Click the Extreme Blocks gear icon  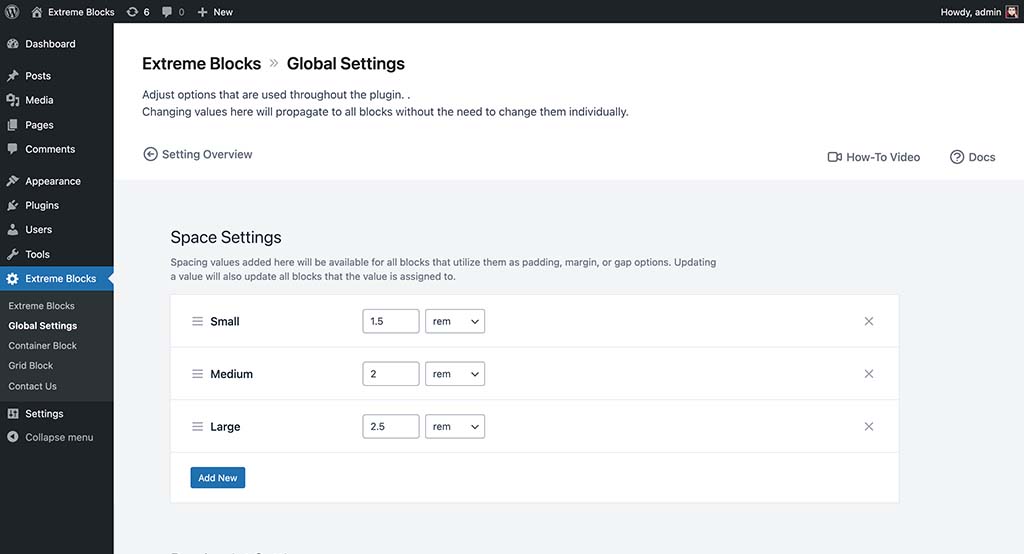[12, 278]
